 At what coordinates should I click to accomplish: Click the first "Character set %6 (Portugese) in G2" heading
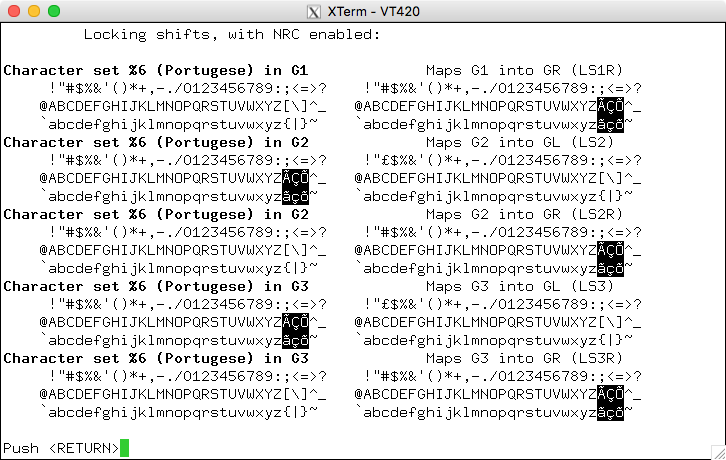(x=155, y=142)
